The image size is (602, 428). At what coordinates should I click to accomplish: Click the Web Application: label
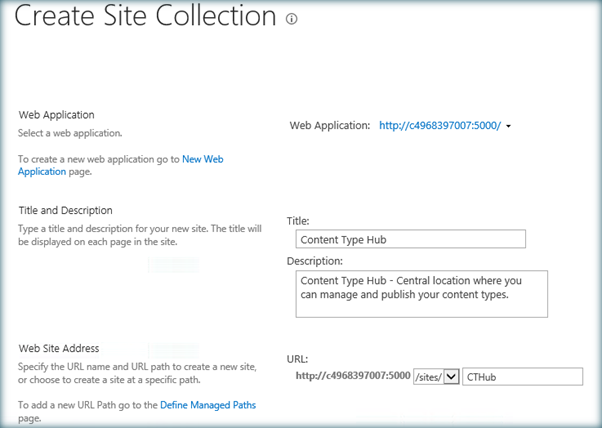330,126
